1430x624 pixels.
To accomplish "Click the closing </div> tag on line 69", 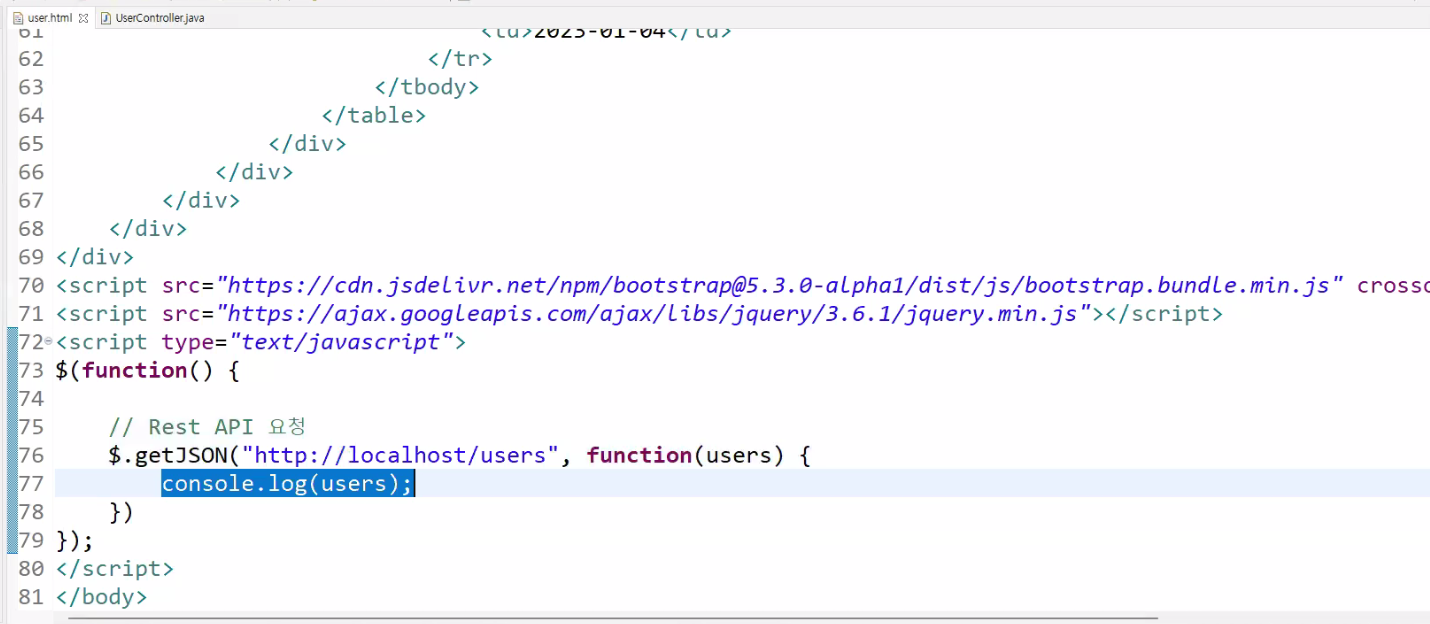I will [95, 258].
